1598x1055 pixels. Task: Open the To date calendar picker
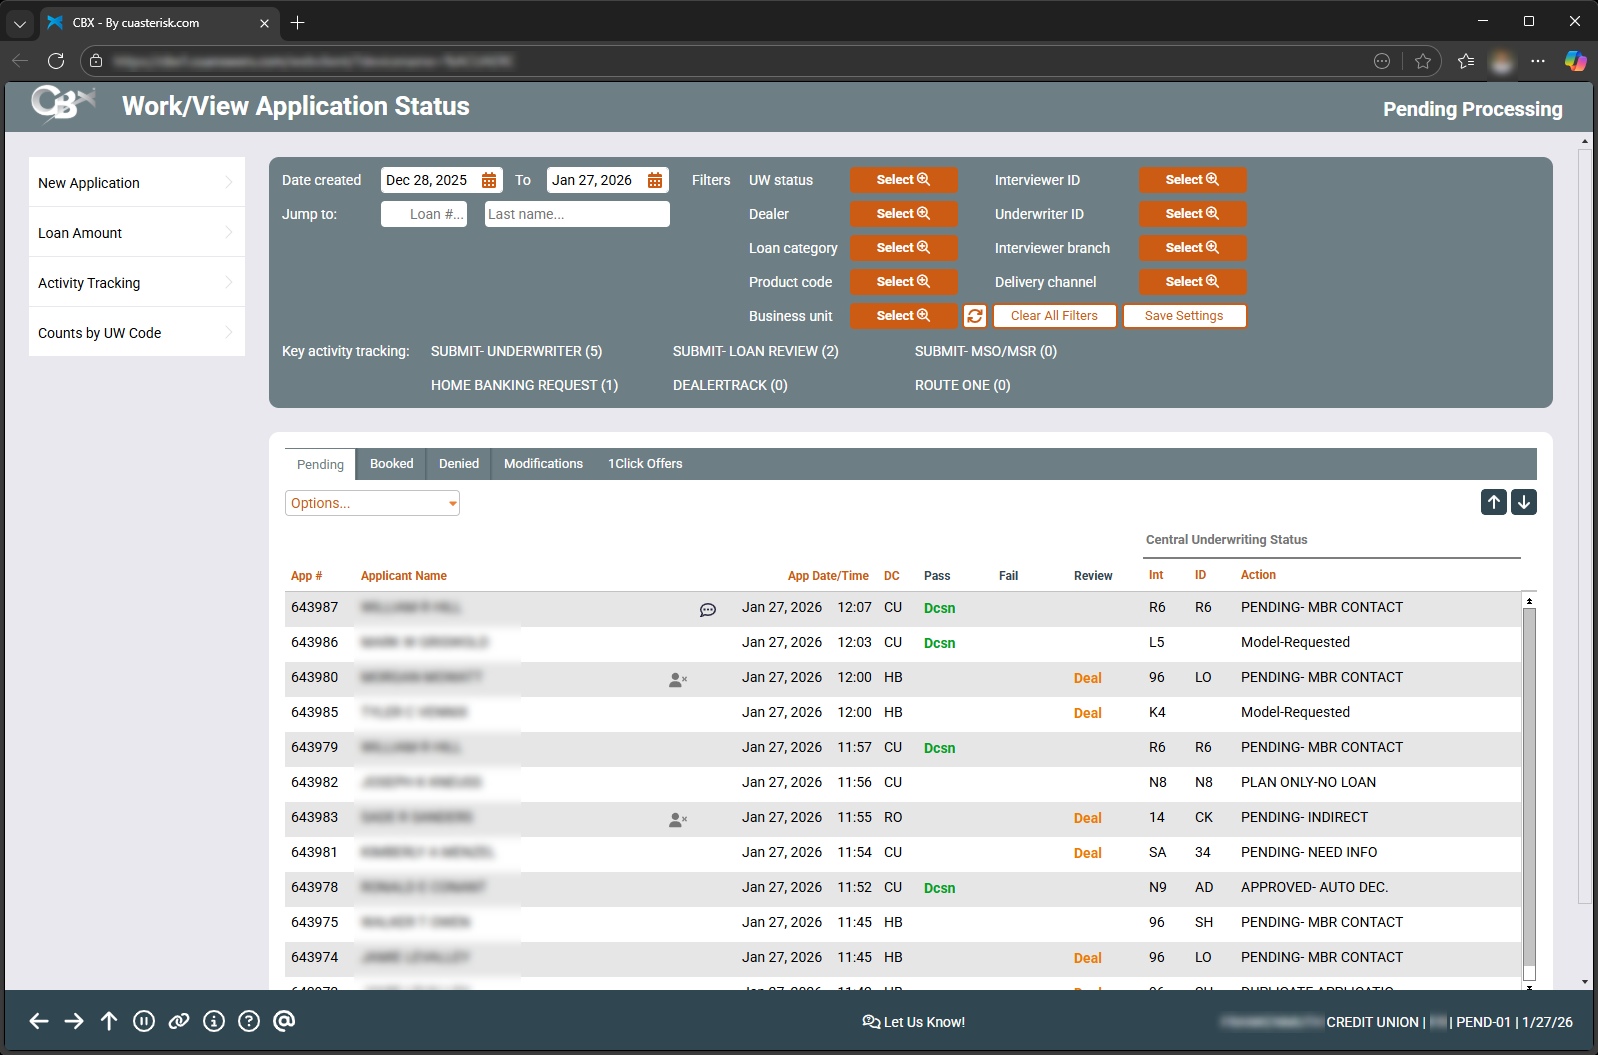[x=655, y=180]
